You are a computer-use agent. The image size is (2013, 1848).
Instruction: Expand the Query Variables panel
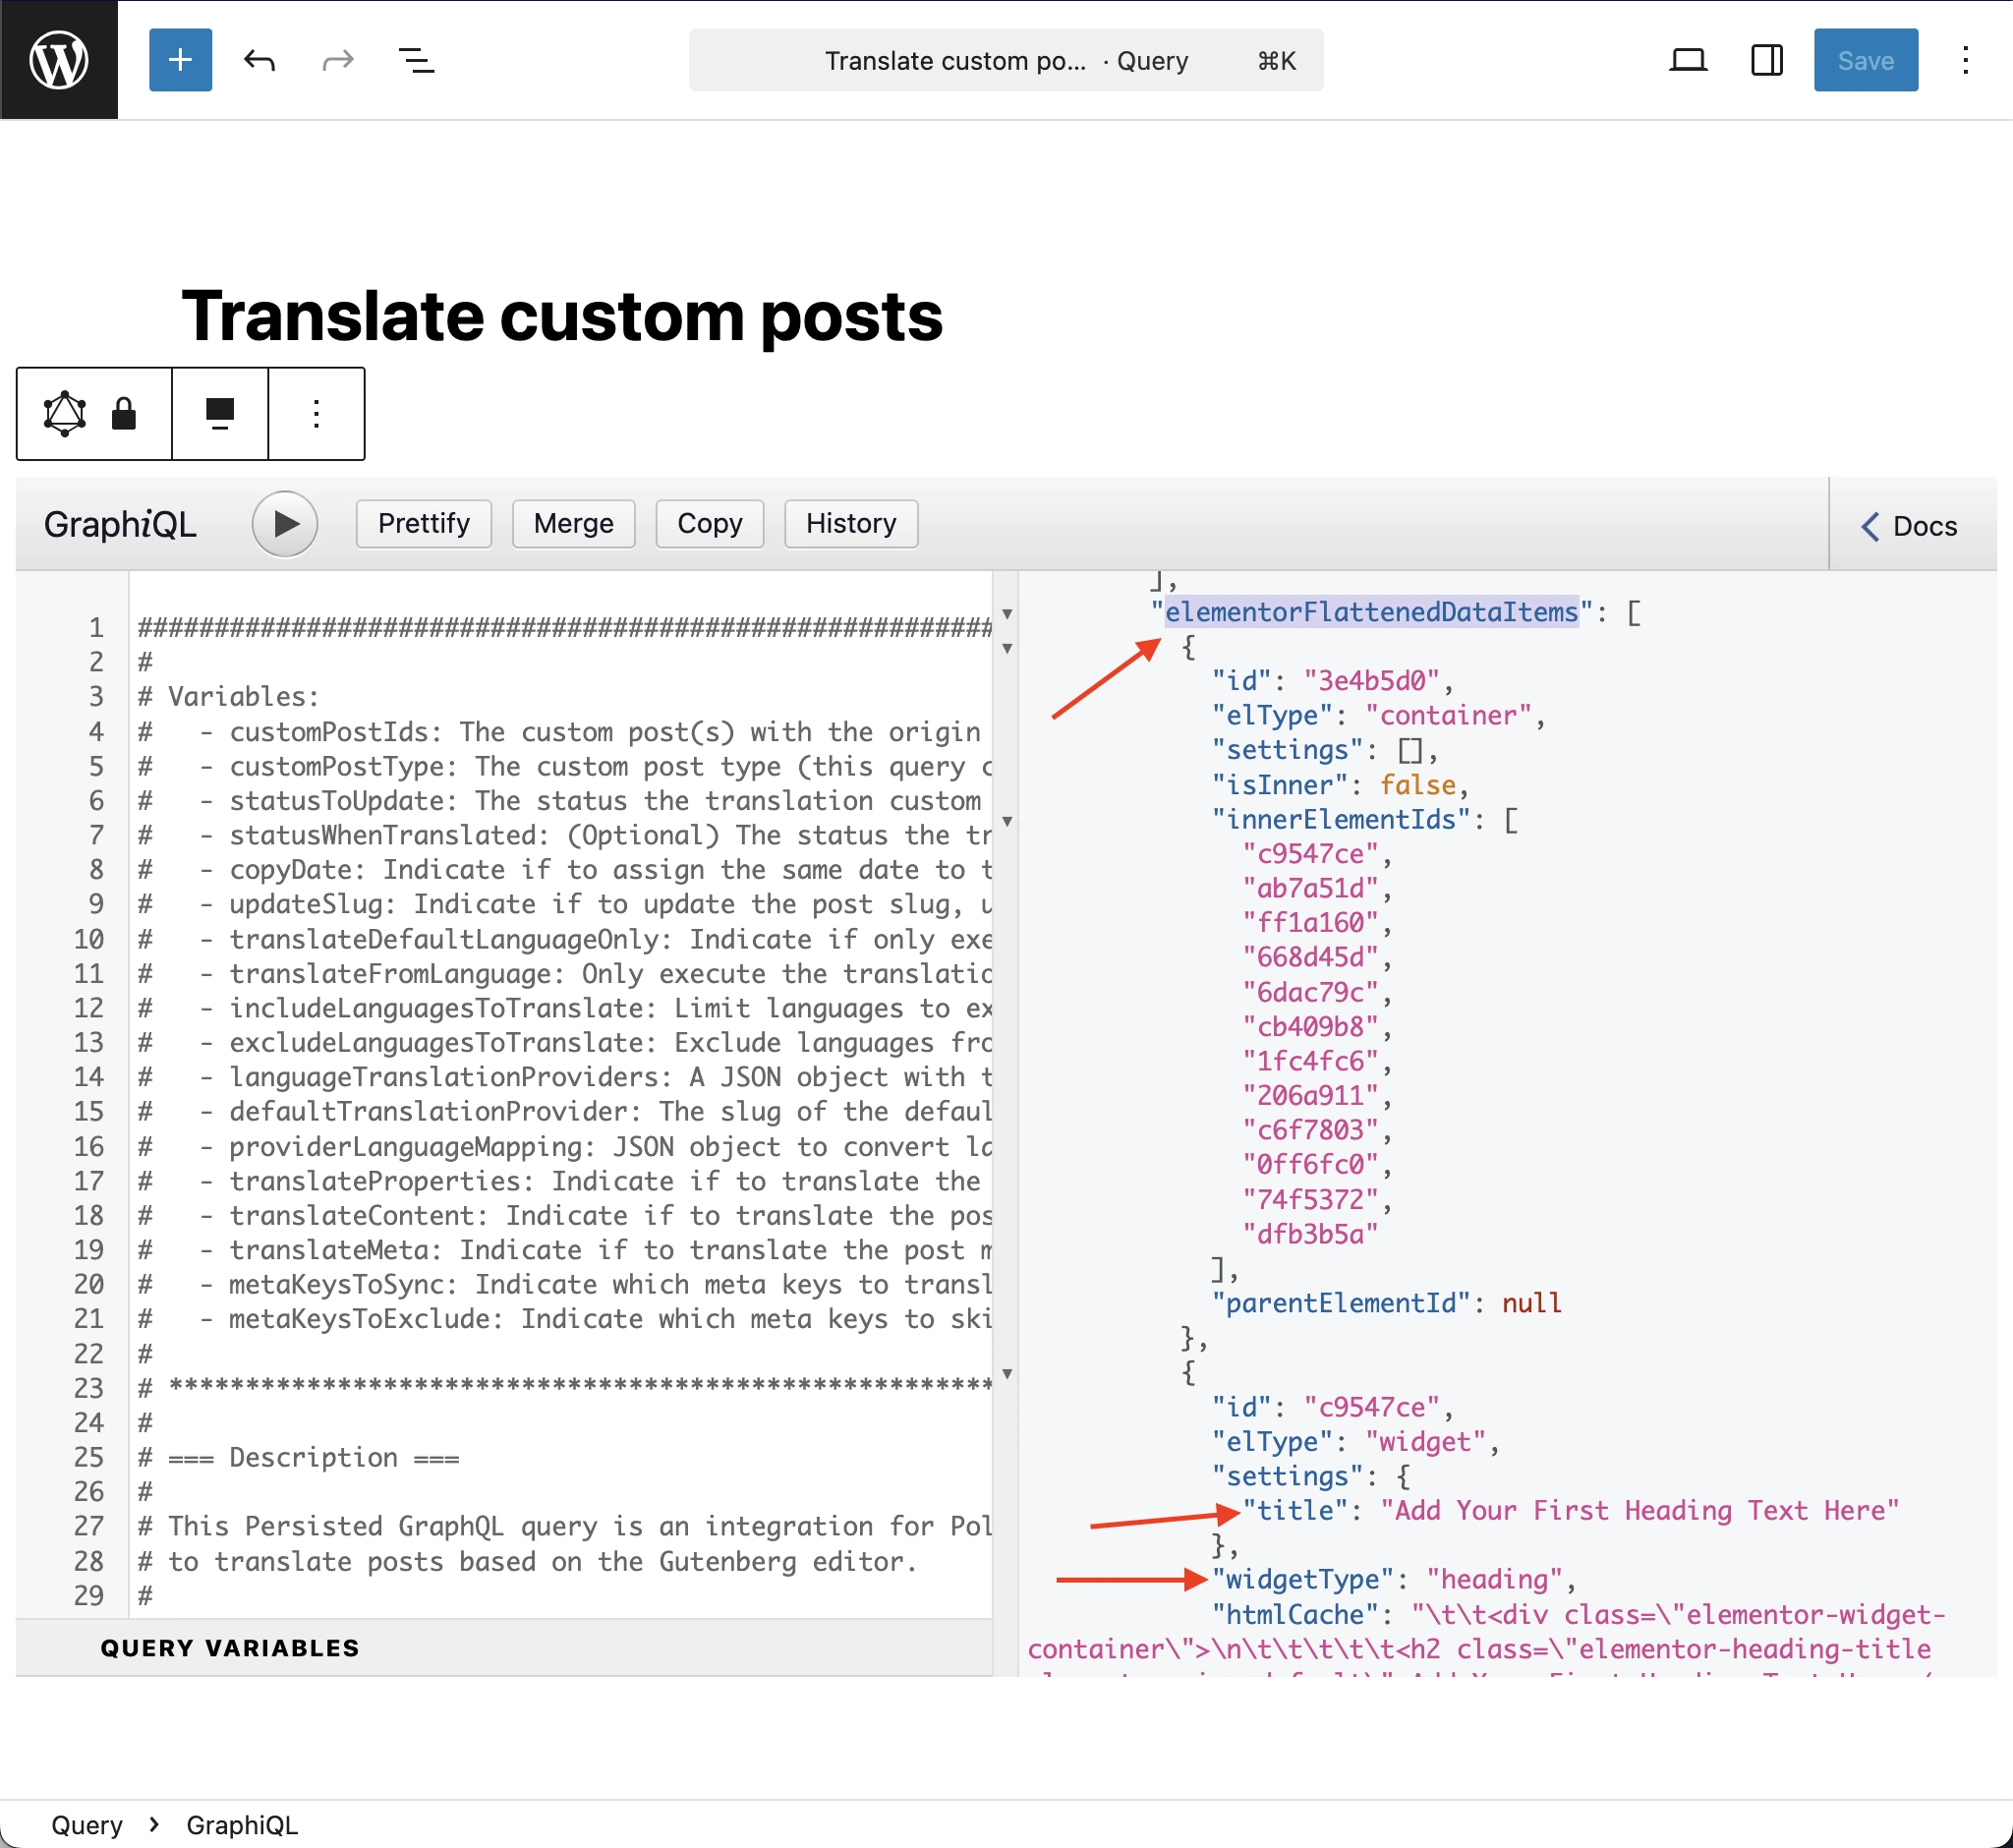click(x=231, y=1647)
